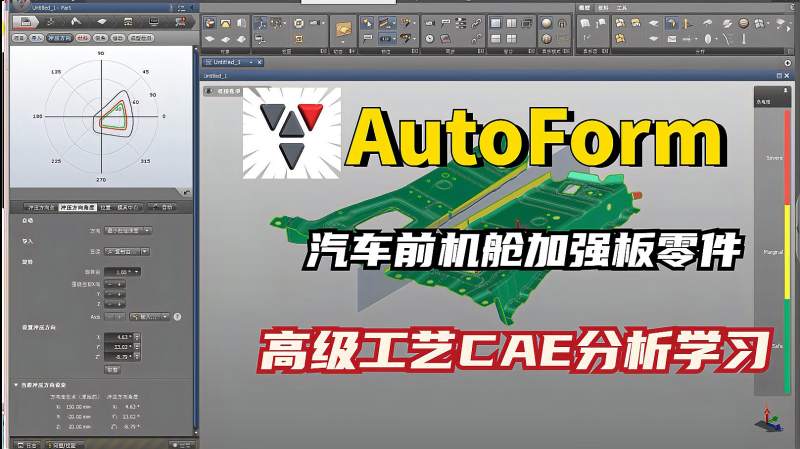Click the large gold sheet icon in ribbon
800x449 pixels.
(x=343, y=29)
